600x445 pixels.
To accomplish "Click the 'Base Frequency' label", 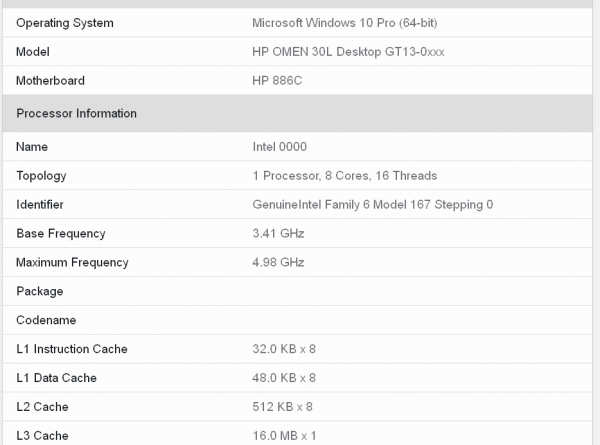I will coord(60,234).
